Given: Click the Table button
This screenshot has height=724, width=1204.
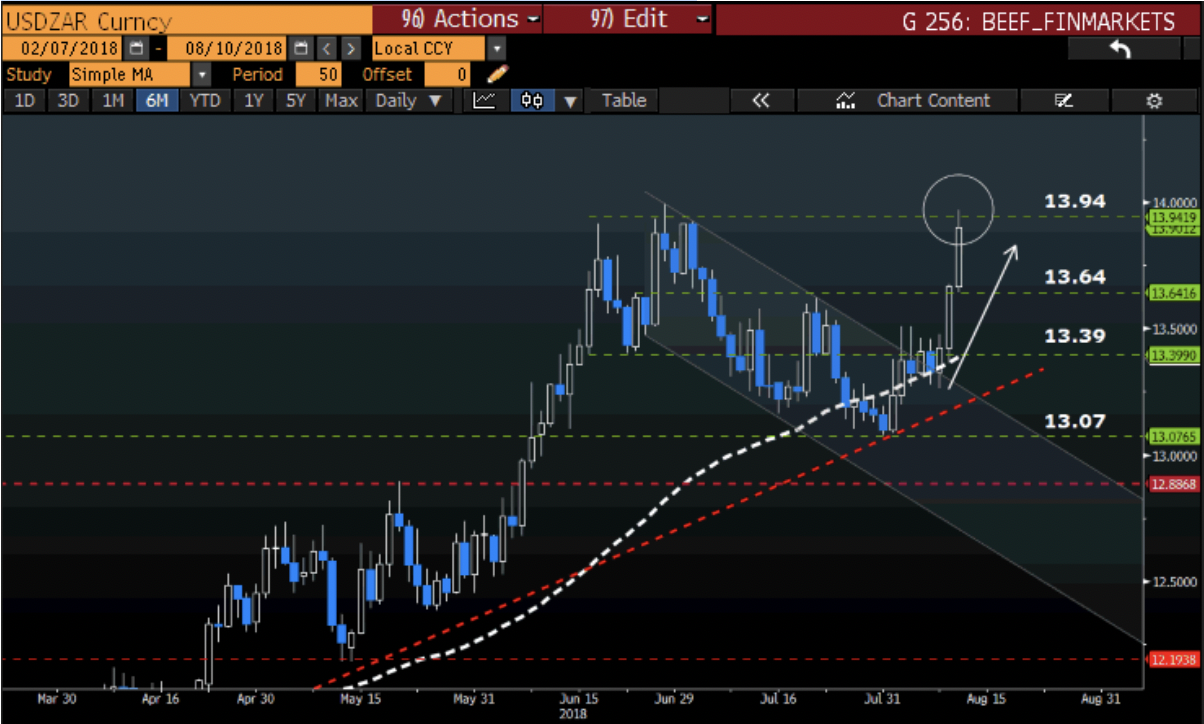Looking at the screenshot, I should [x=624, y=100].
